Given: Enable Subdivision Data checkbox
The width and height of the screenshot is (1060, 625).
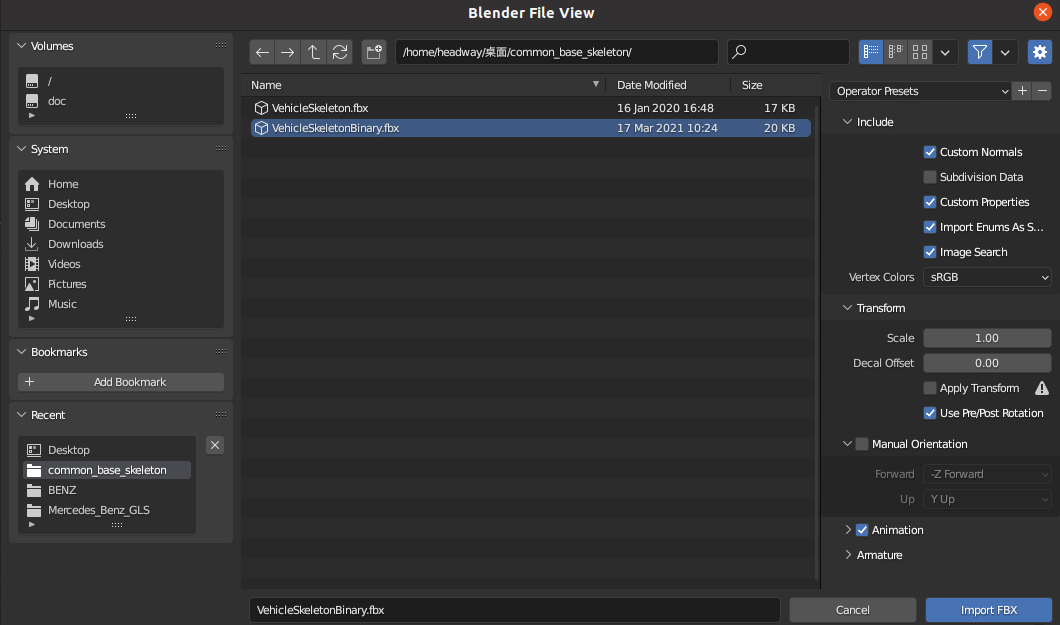Looking at the screenshot, I should (x=930, y=177).
